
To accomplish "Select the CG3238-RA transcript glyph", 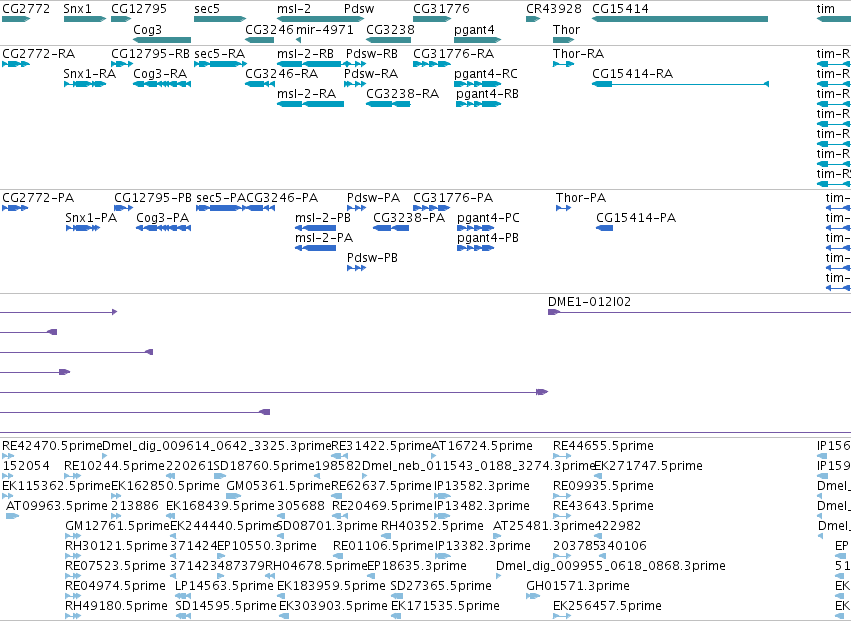I will click(389, 104).
